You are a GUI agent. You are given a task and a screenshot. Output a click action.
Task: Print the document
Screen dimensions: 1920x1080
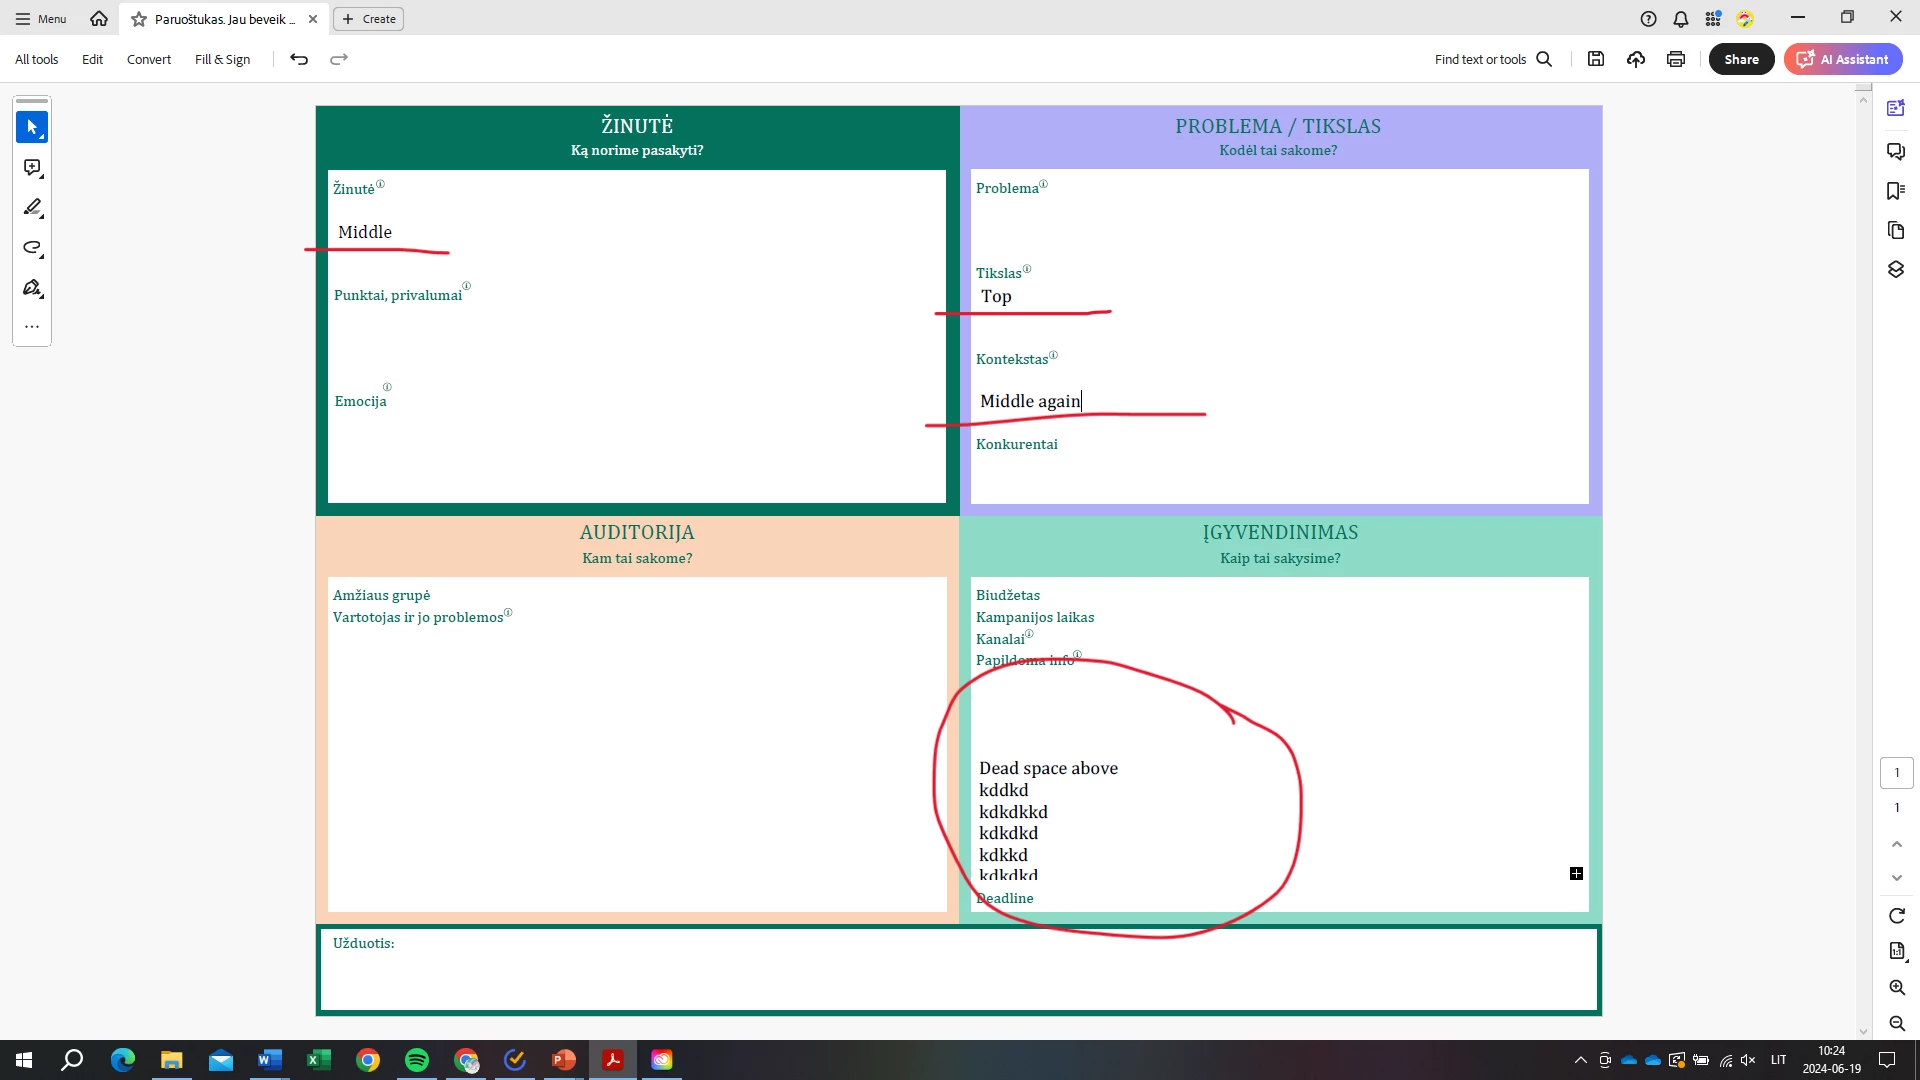click(1676, 59)
